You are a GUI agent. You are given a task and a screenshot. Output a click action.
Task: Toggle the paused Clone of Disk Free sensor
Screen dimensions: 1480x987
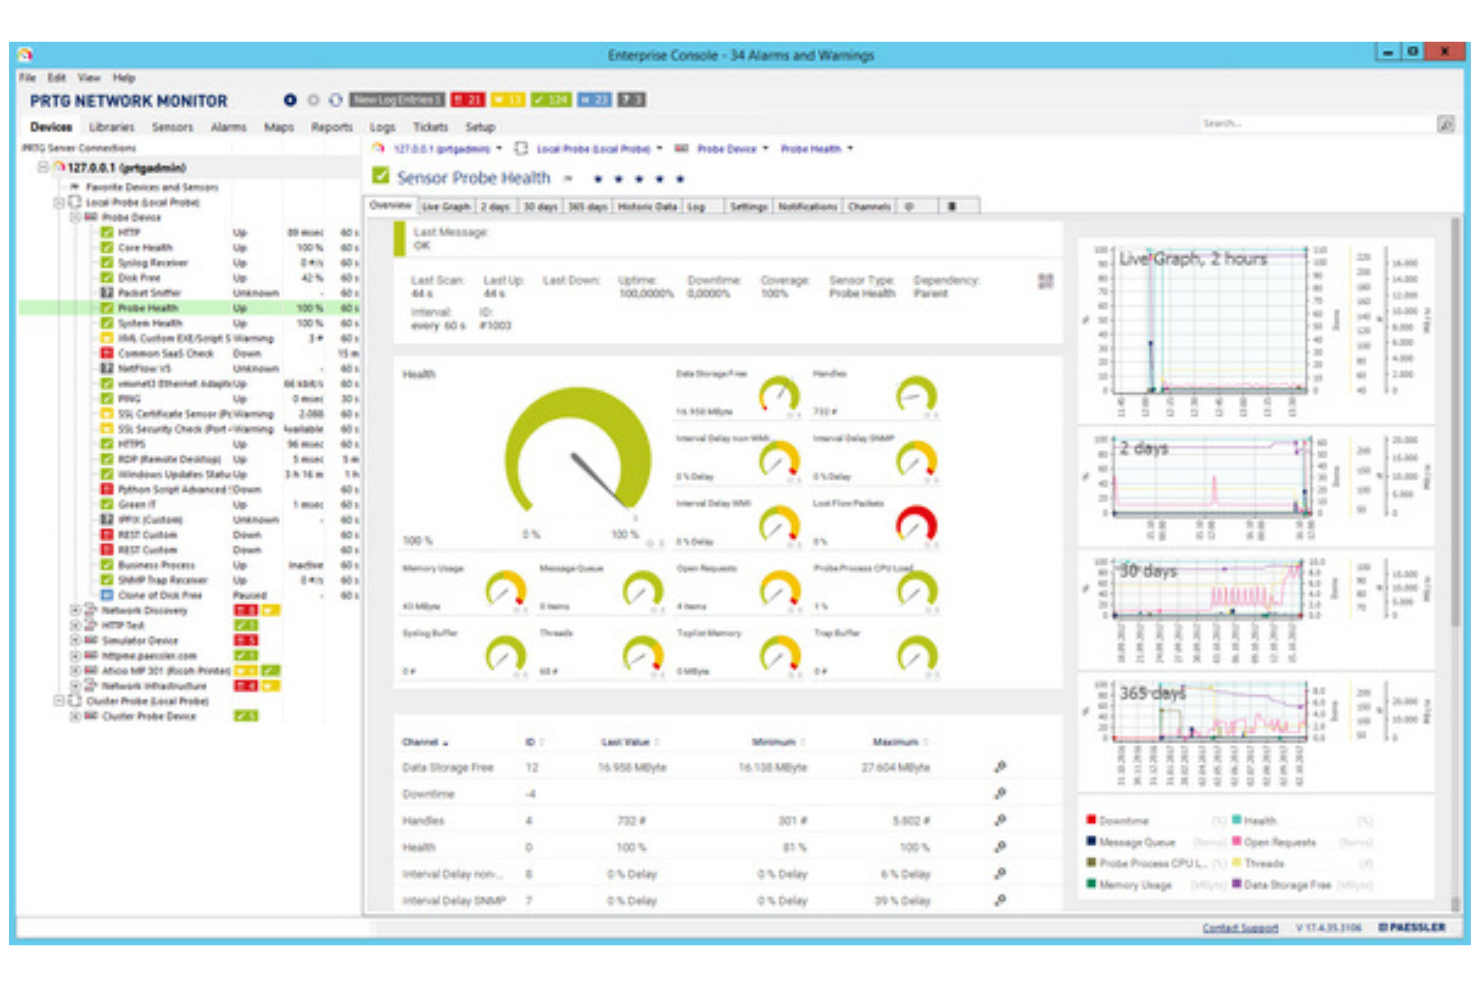point(106,594)
